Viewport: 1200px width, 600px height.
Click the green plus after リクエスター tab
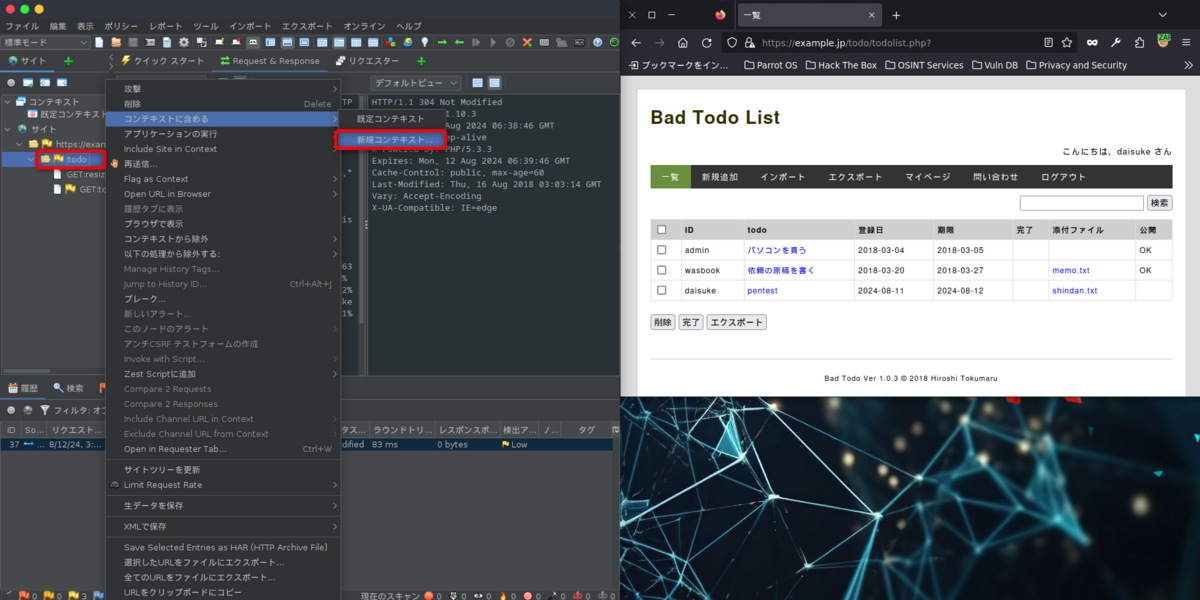[421, 61]
